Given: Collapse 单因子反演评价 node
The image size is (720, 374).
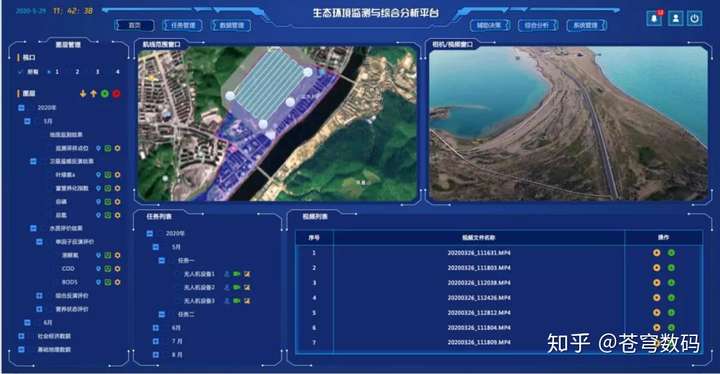Looking at the screenshot, I should click(x=39, y=242).
